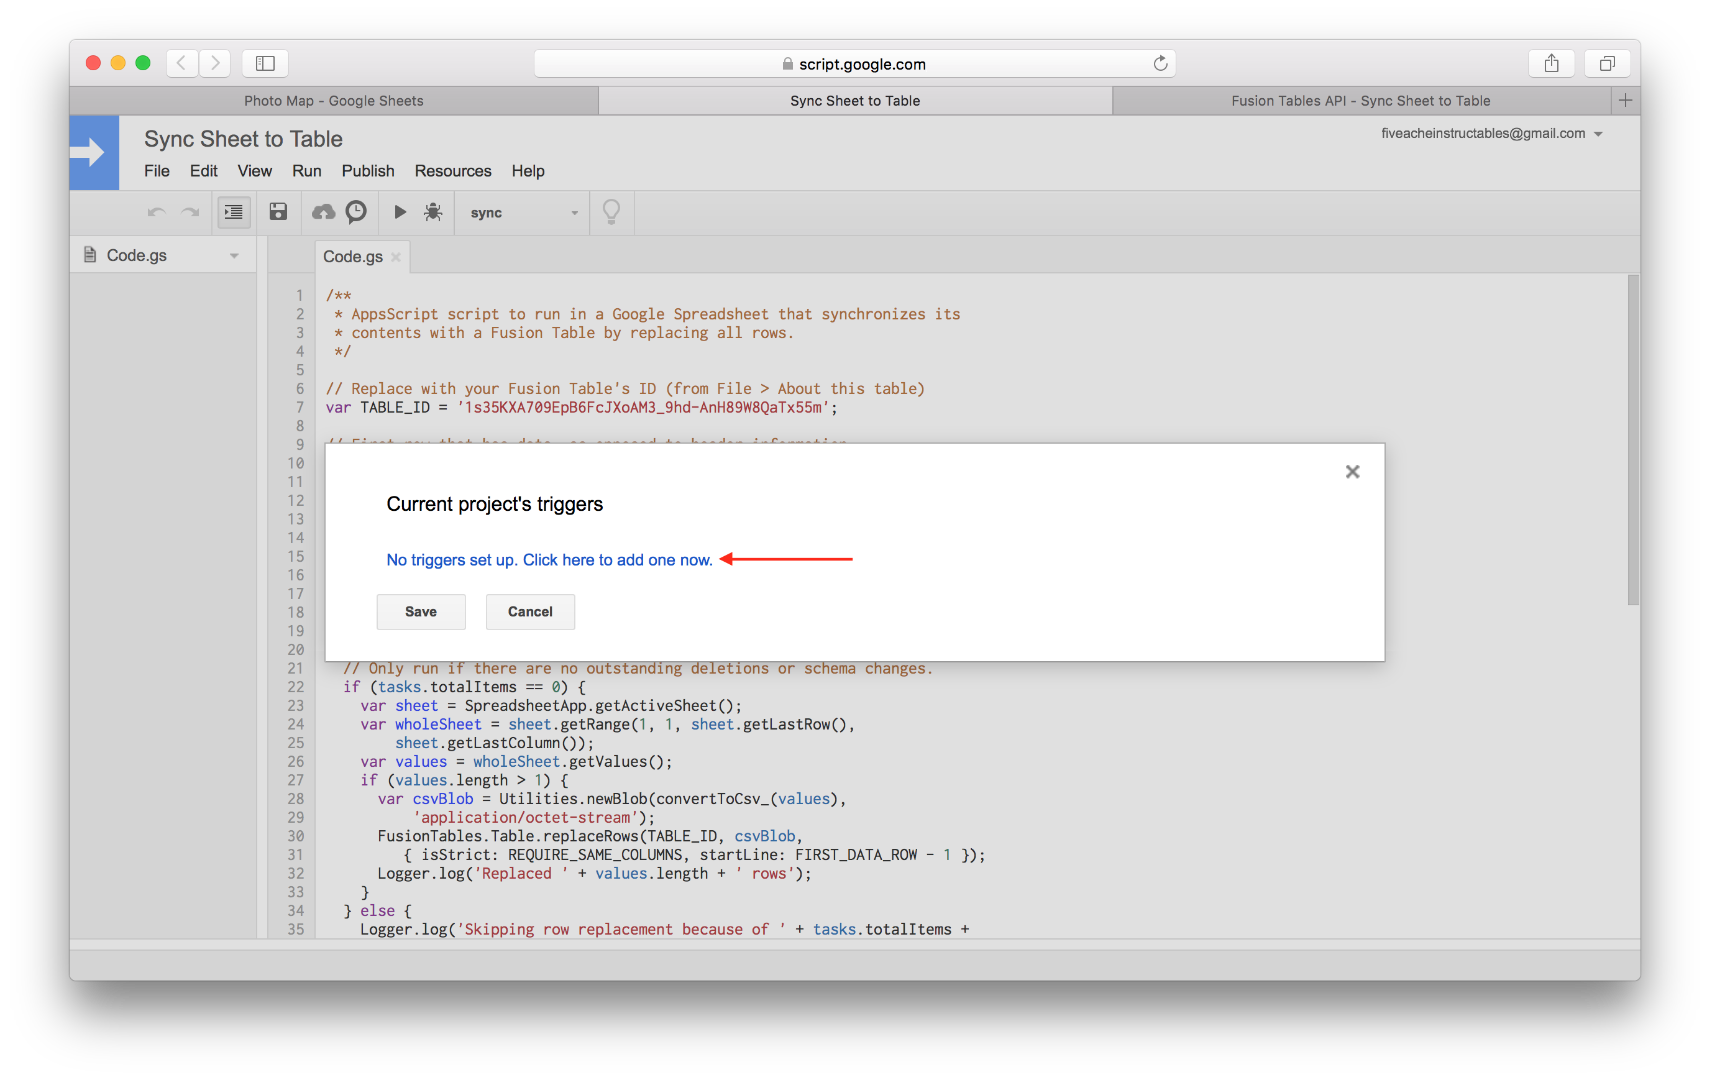Cancel out of the triggers dialog
Image resolution: width=1710 pixels, height=1080 pixels.
point(529,611)
